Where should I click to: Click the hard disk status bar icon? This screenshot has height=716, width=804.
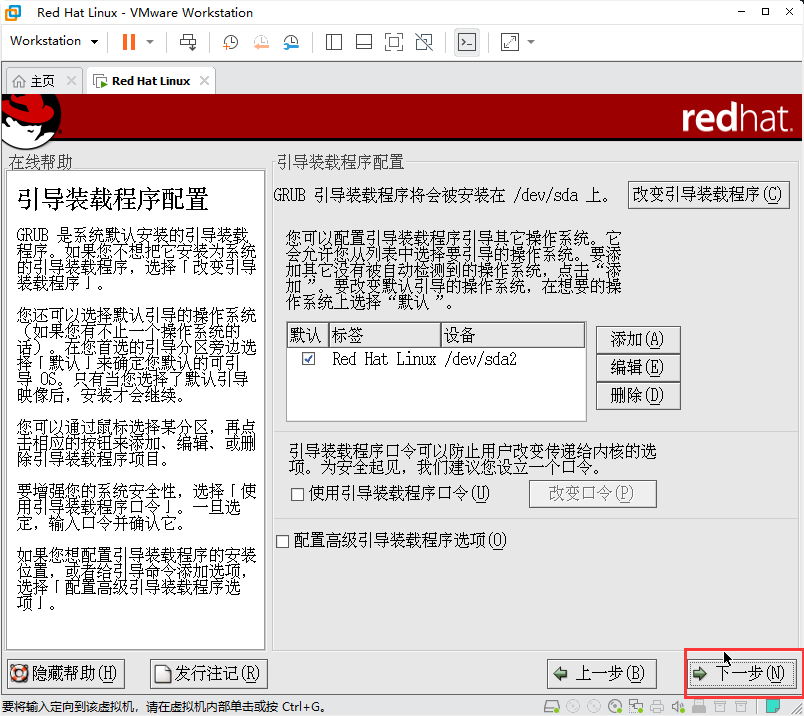coord(551,706)
